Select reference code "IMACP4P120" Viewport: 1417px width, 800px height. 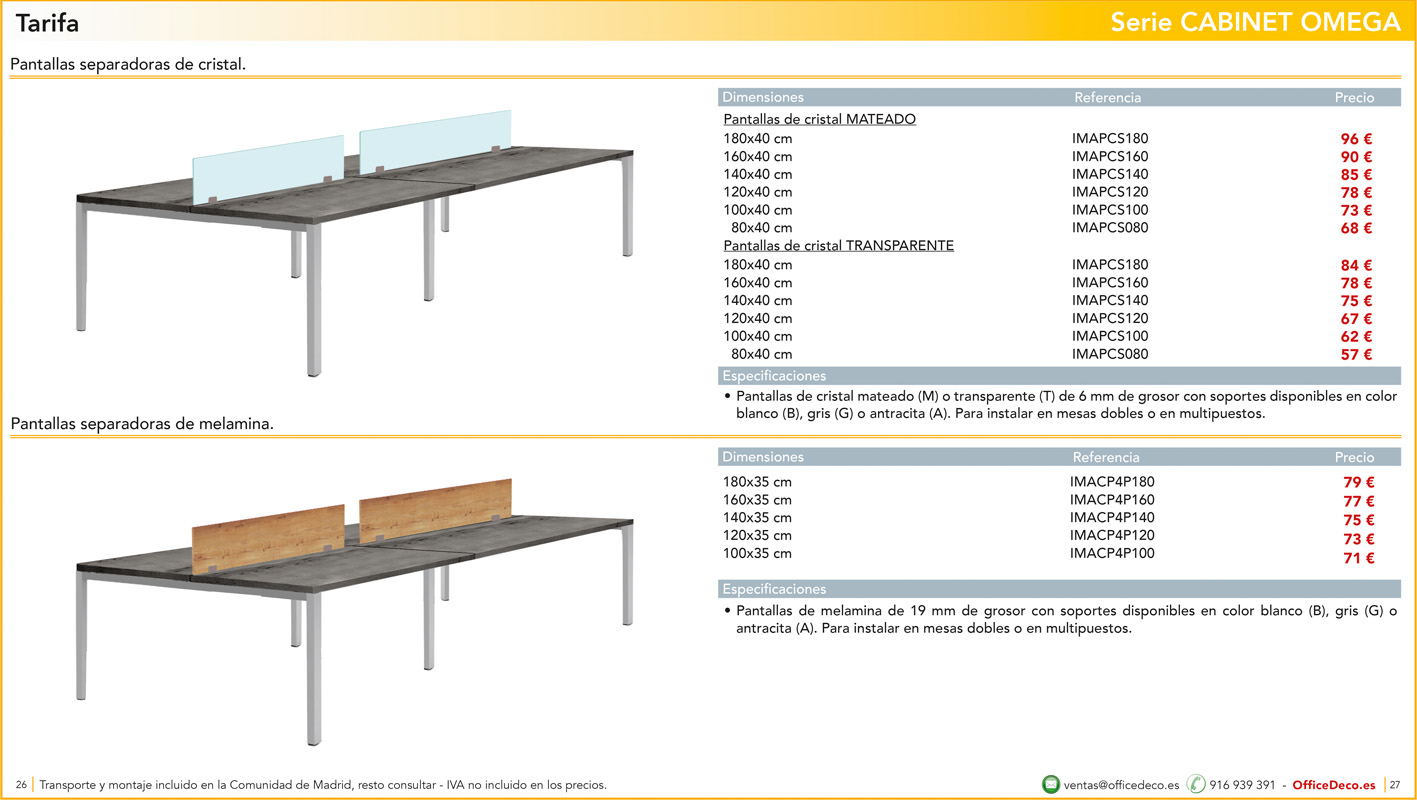(1112, 536)
